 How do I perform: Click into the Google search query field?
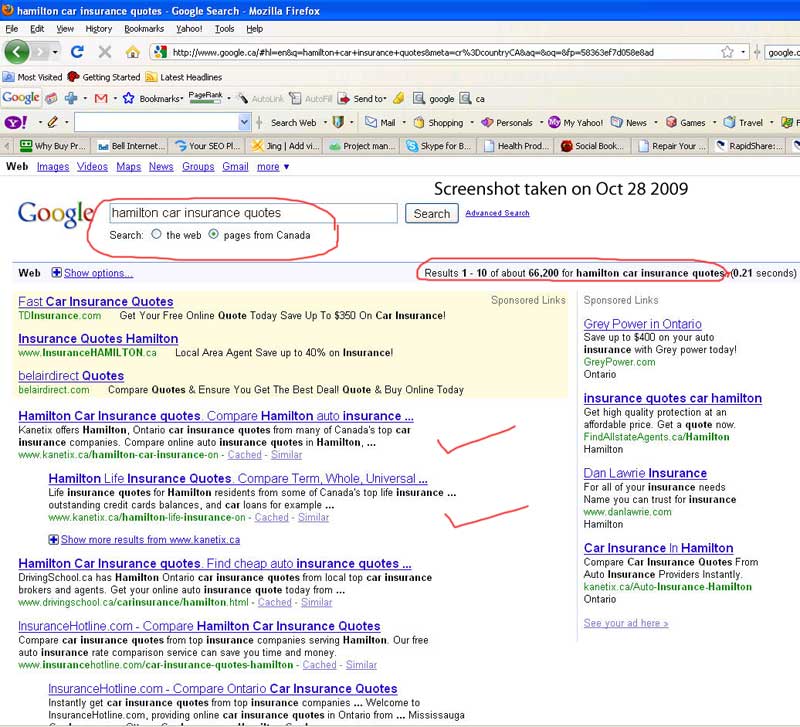tap(252, 213)
